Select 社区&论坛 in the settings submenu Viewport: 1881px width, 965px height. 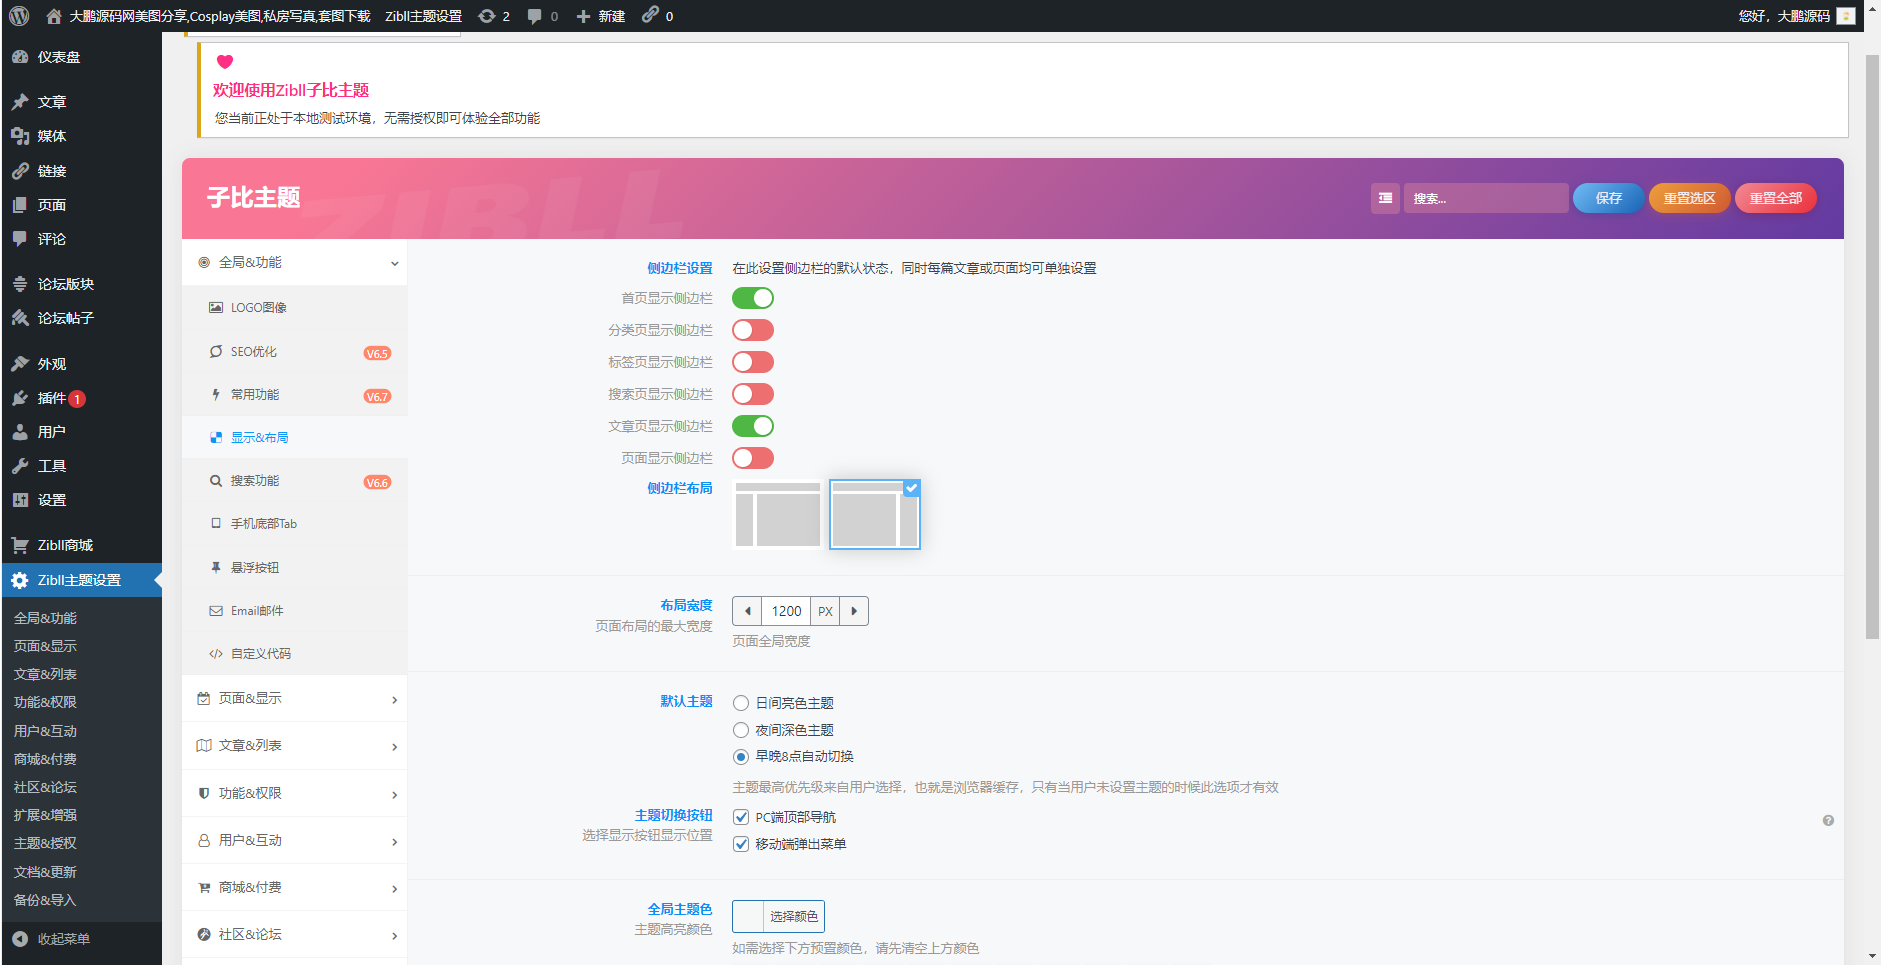[45, 787]
